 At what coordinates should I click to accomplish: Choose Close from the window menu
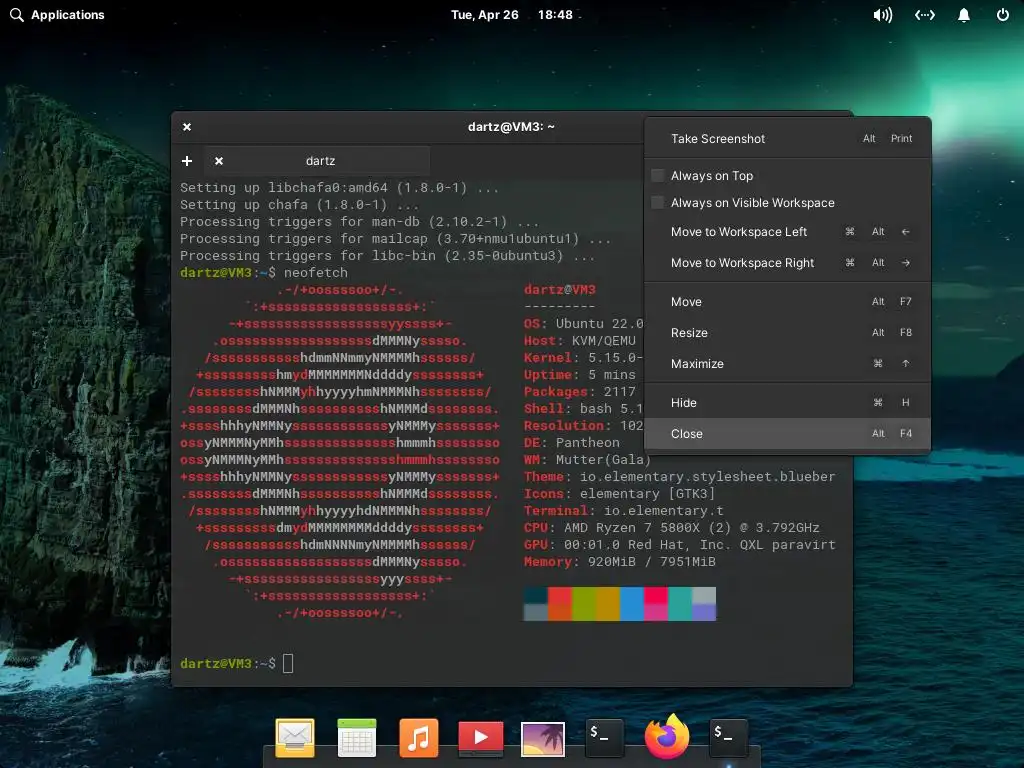787,434
